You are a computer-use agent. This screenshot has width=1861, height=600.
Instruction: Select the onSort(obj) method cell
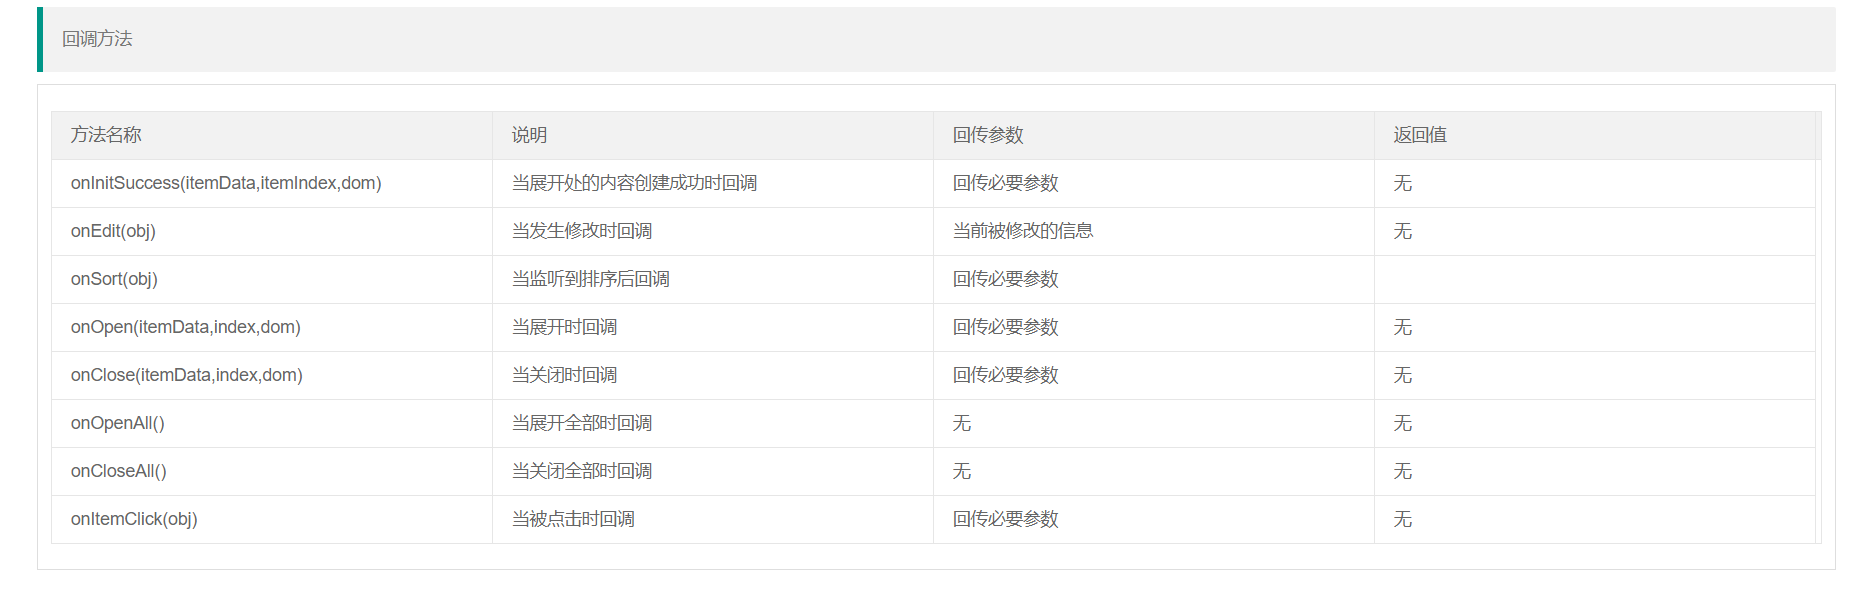click(x=114, y=279)
